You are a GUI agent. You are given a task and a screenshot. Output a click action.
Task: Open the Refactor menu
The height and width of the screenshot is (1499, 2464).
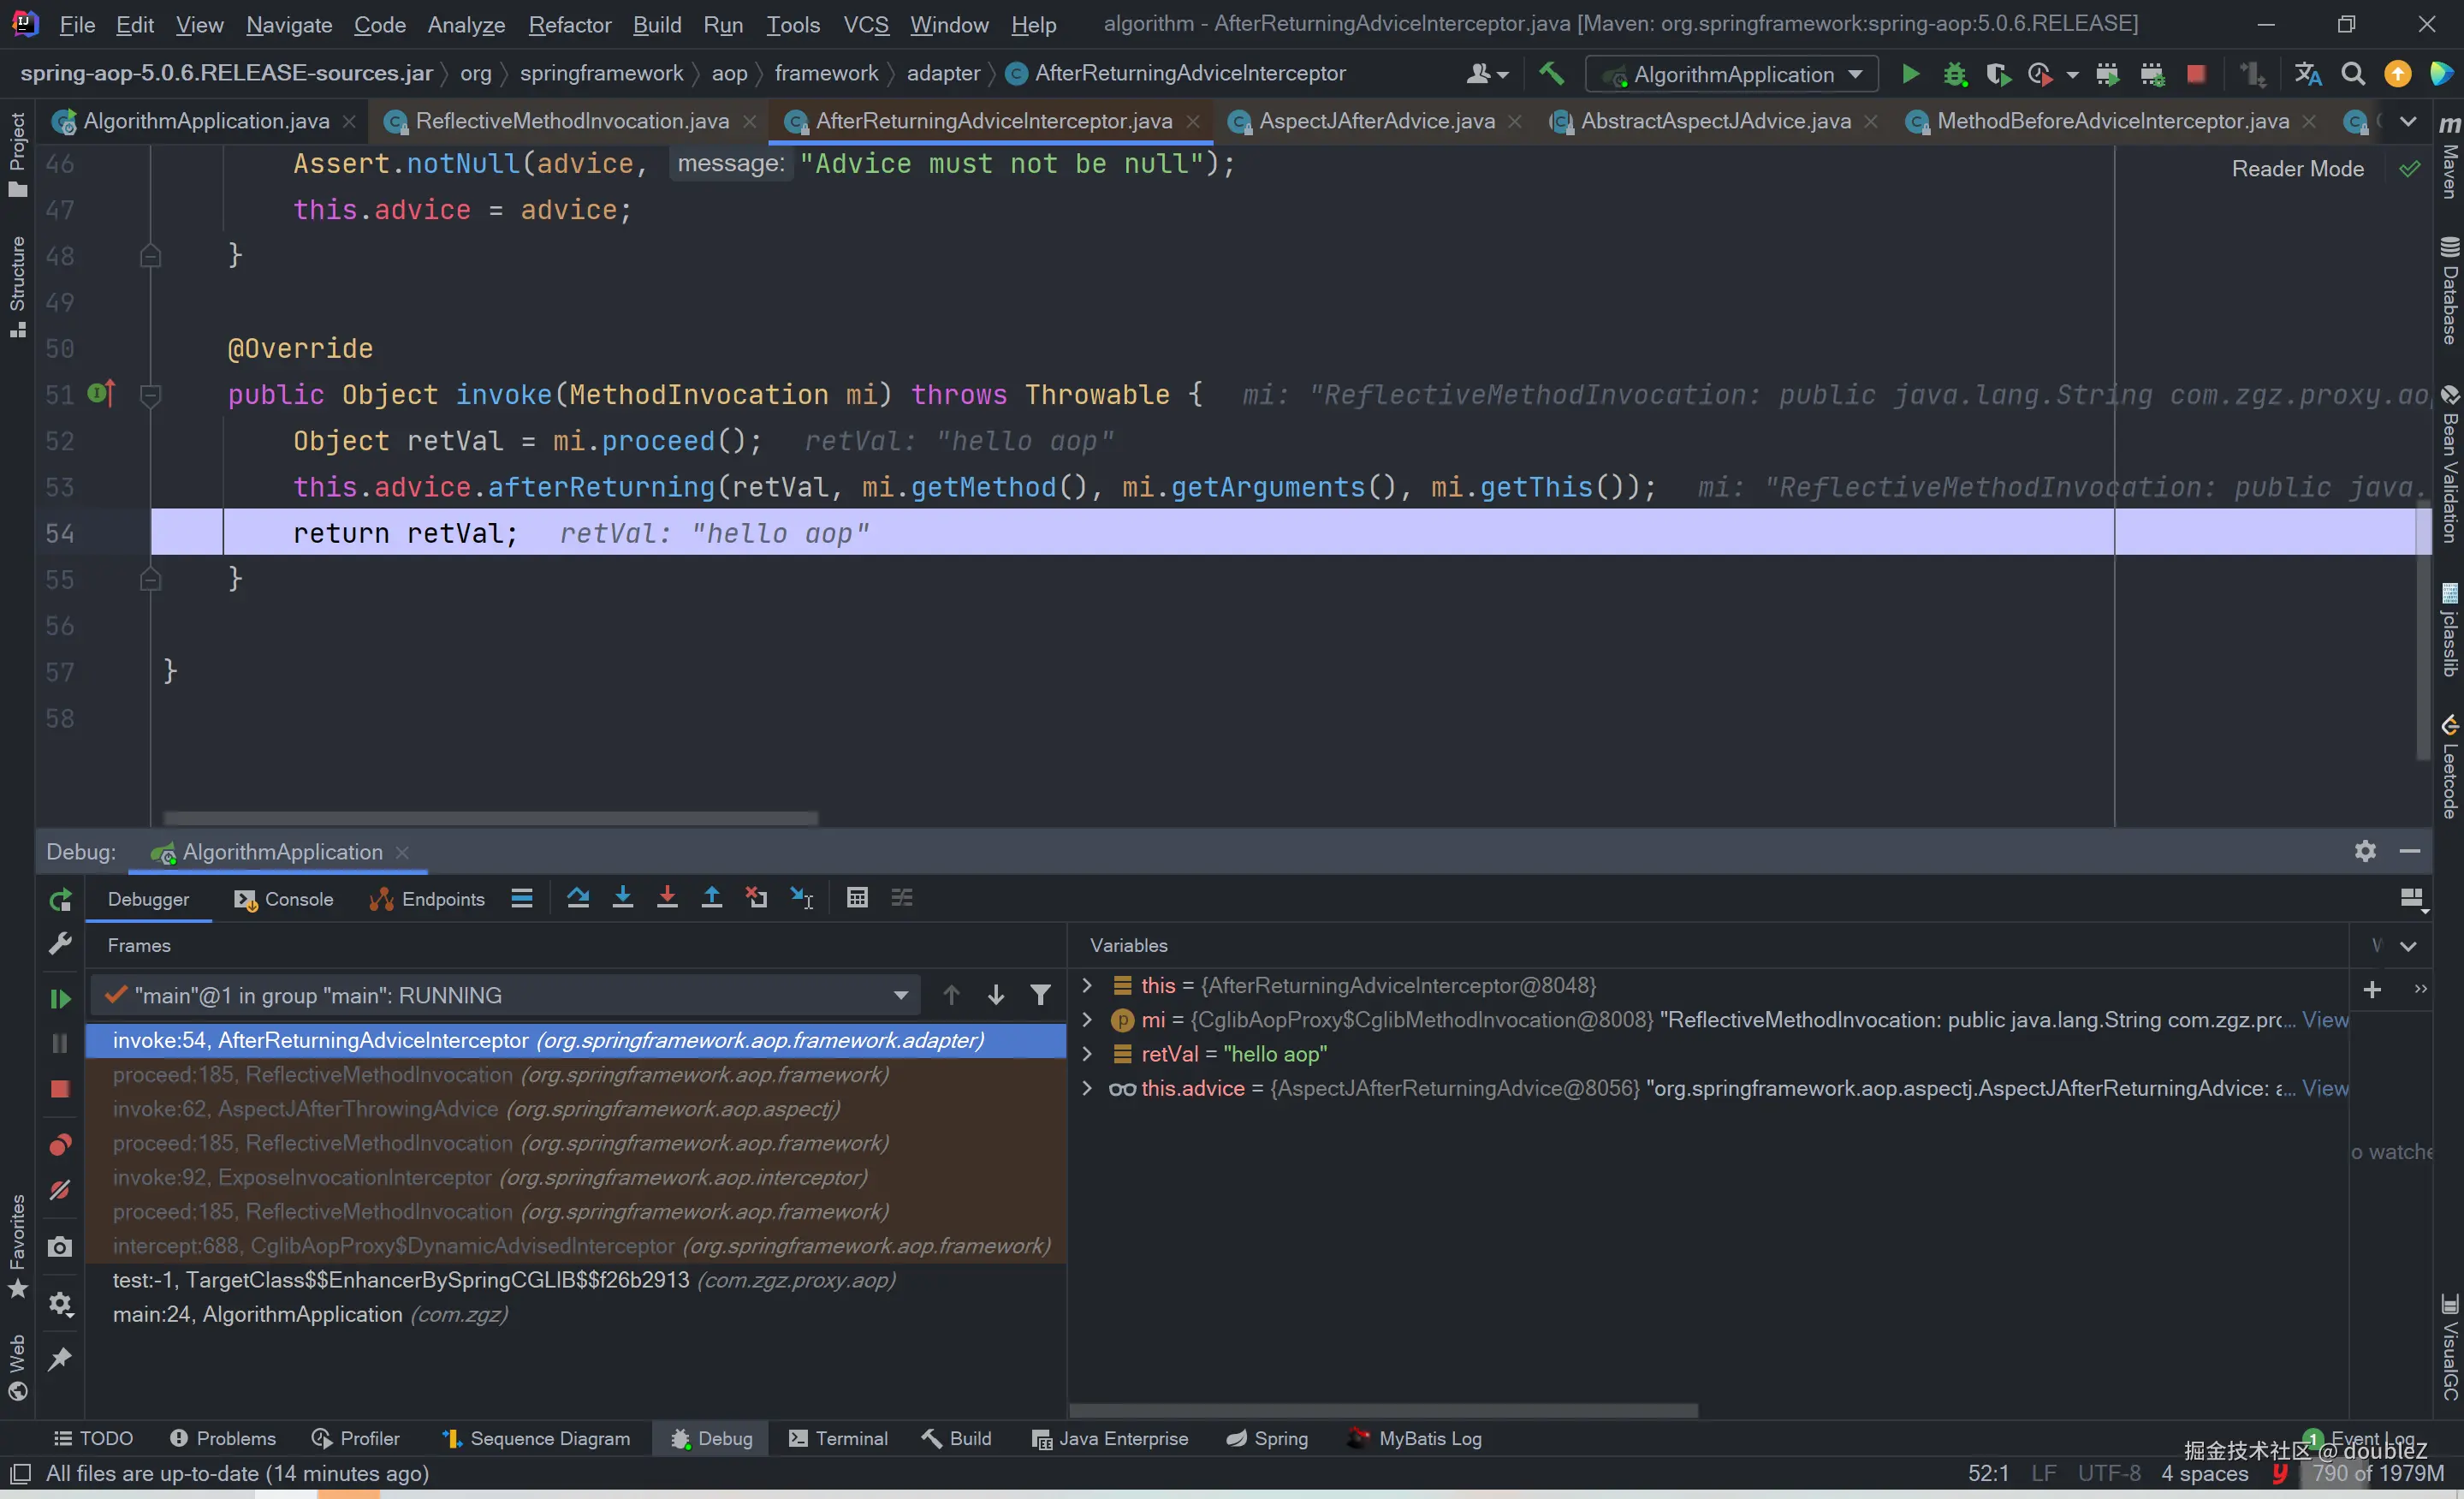[x=569, y=24]
